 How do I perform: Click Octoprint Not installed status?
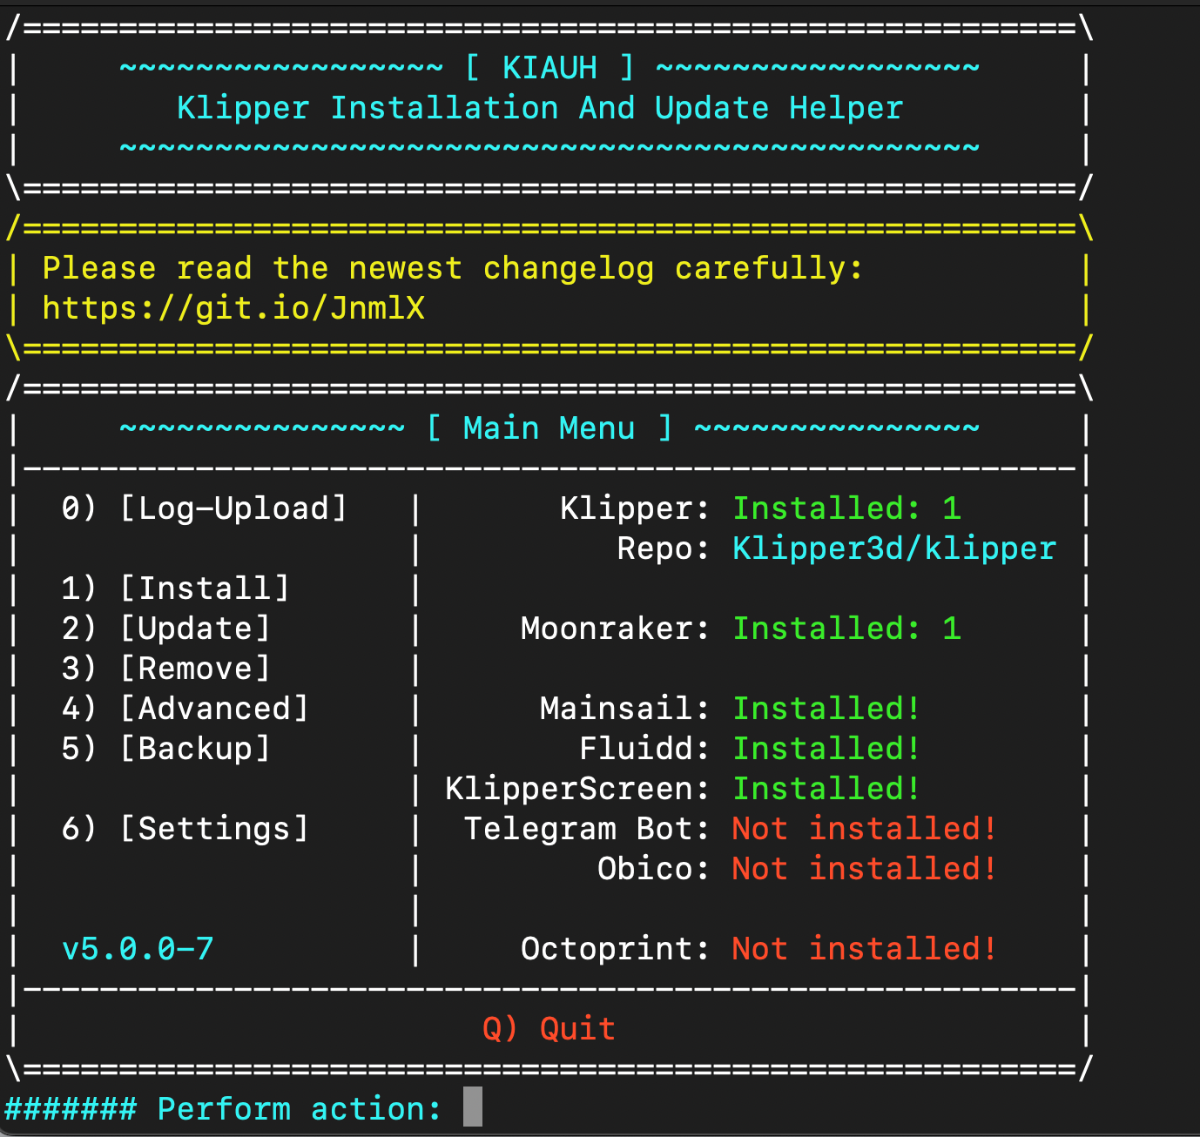tap(864, 948)
